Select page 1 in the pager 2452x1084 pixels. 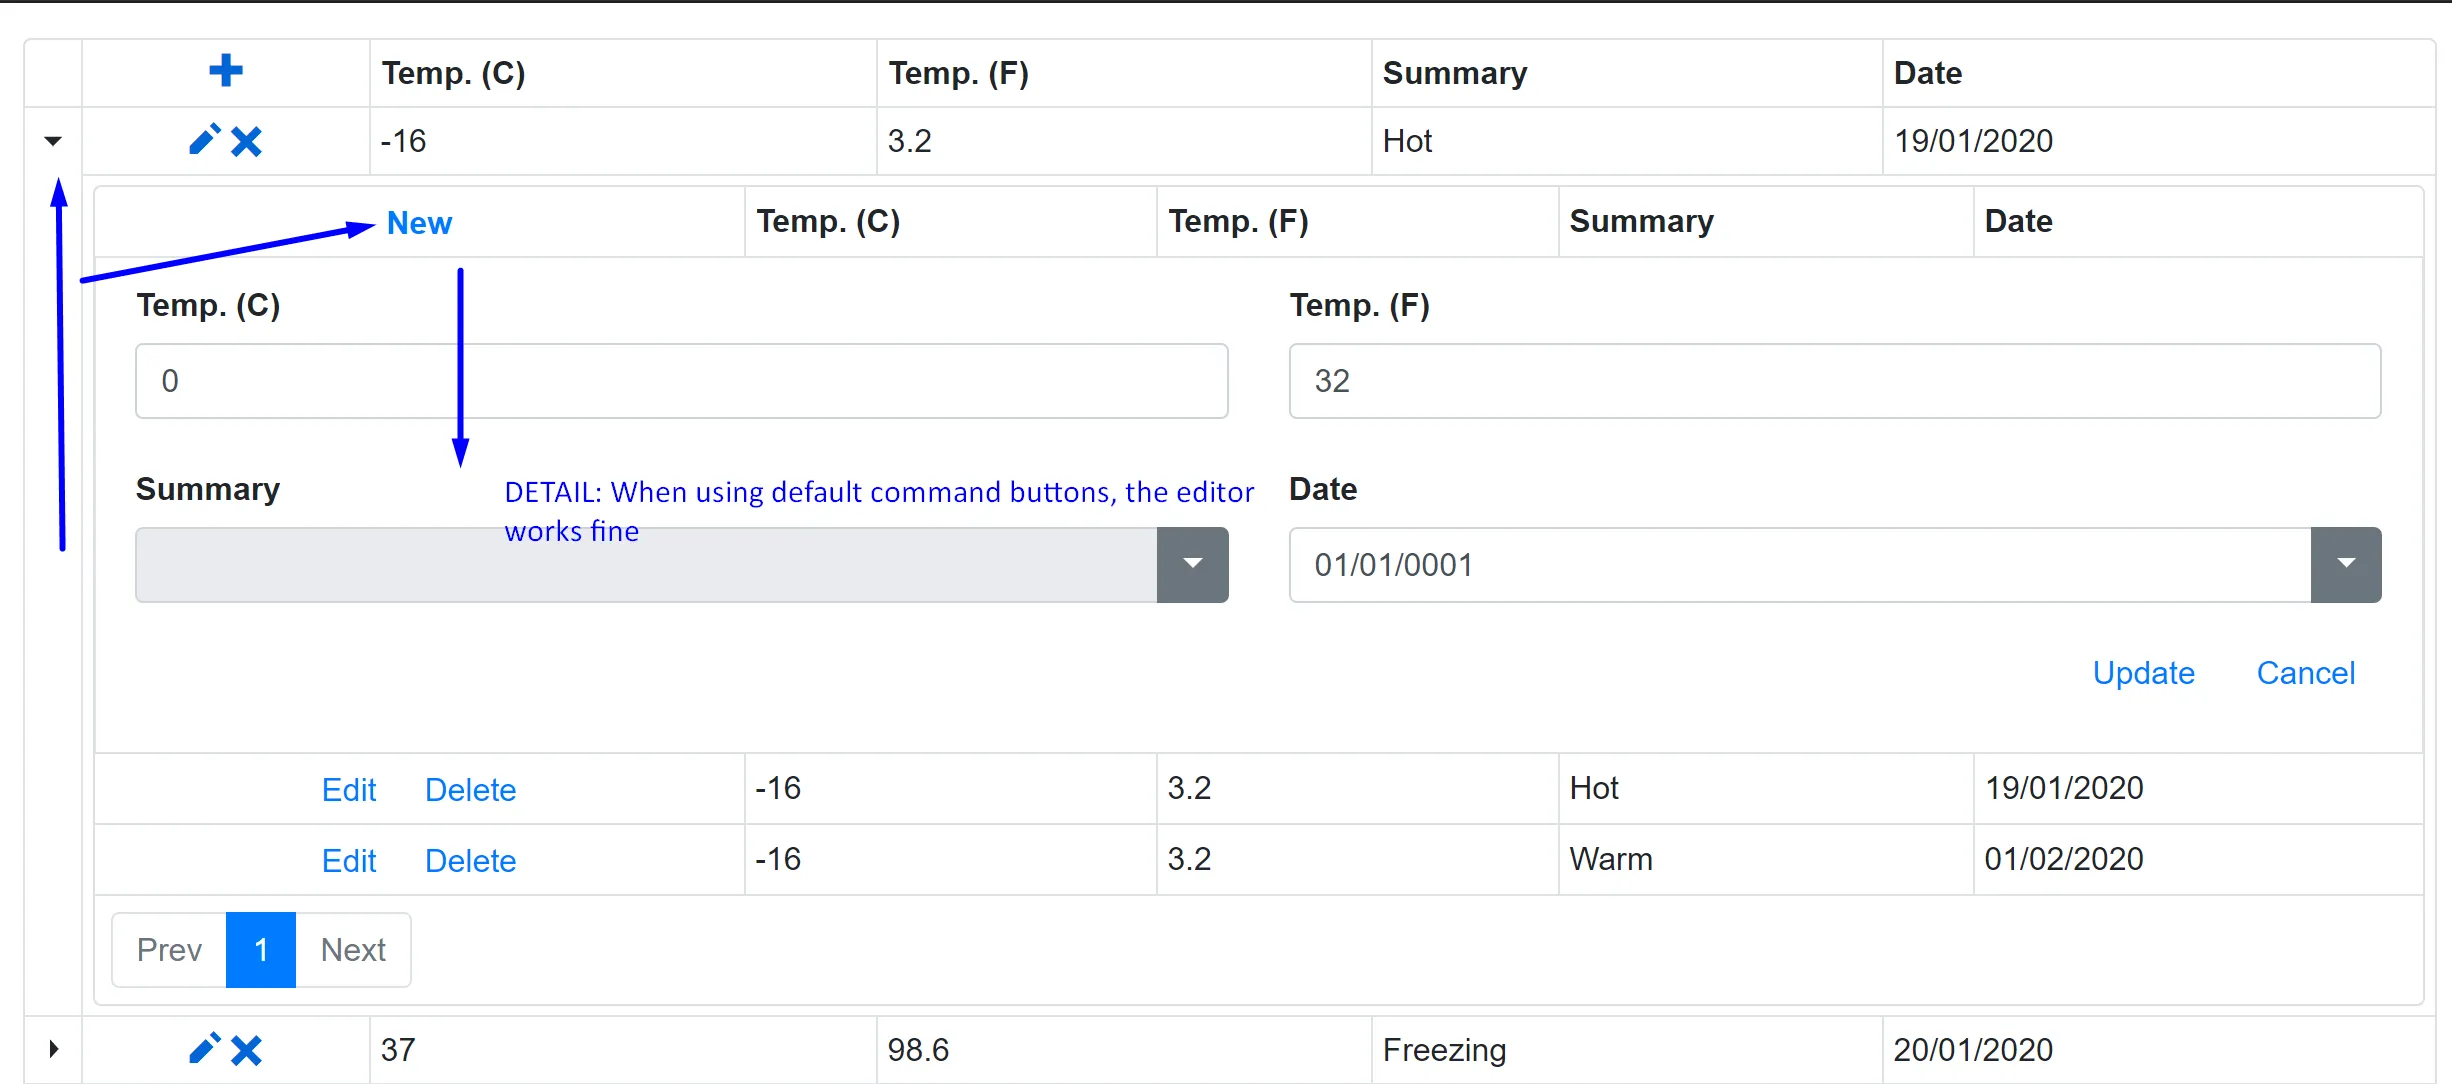point(261,950)
